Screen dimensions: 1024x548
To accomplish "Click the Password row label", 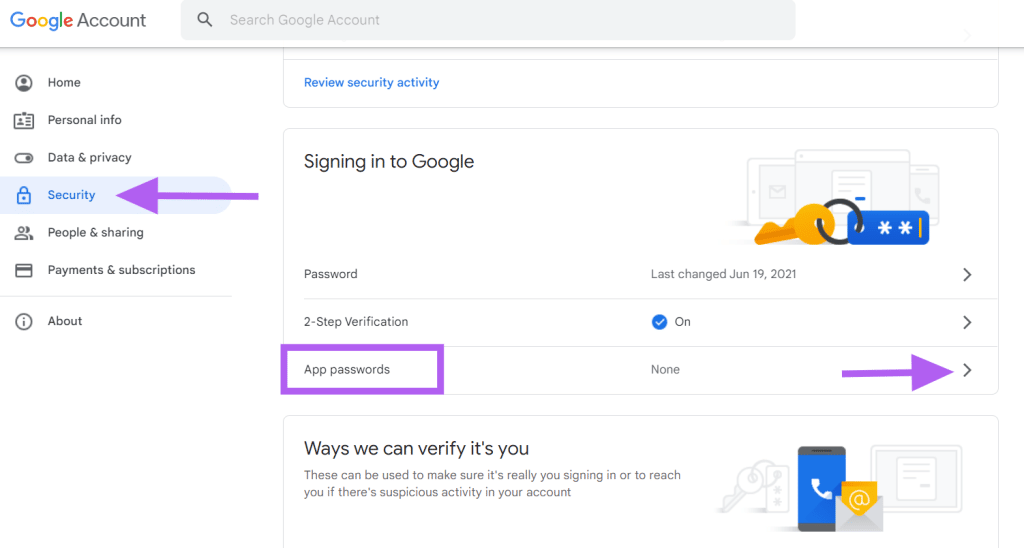I will point(330,274).
